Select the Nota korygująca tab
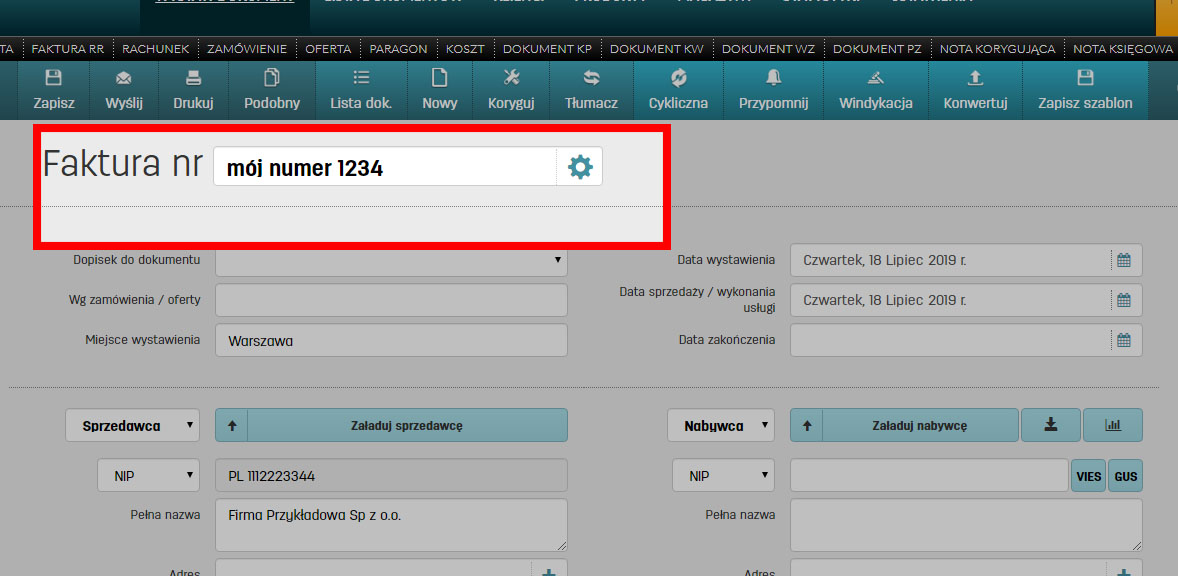 pyautogui.click(x=997, y=48)
